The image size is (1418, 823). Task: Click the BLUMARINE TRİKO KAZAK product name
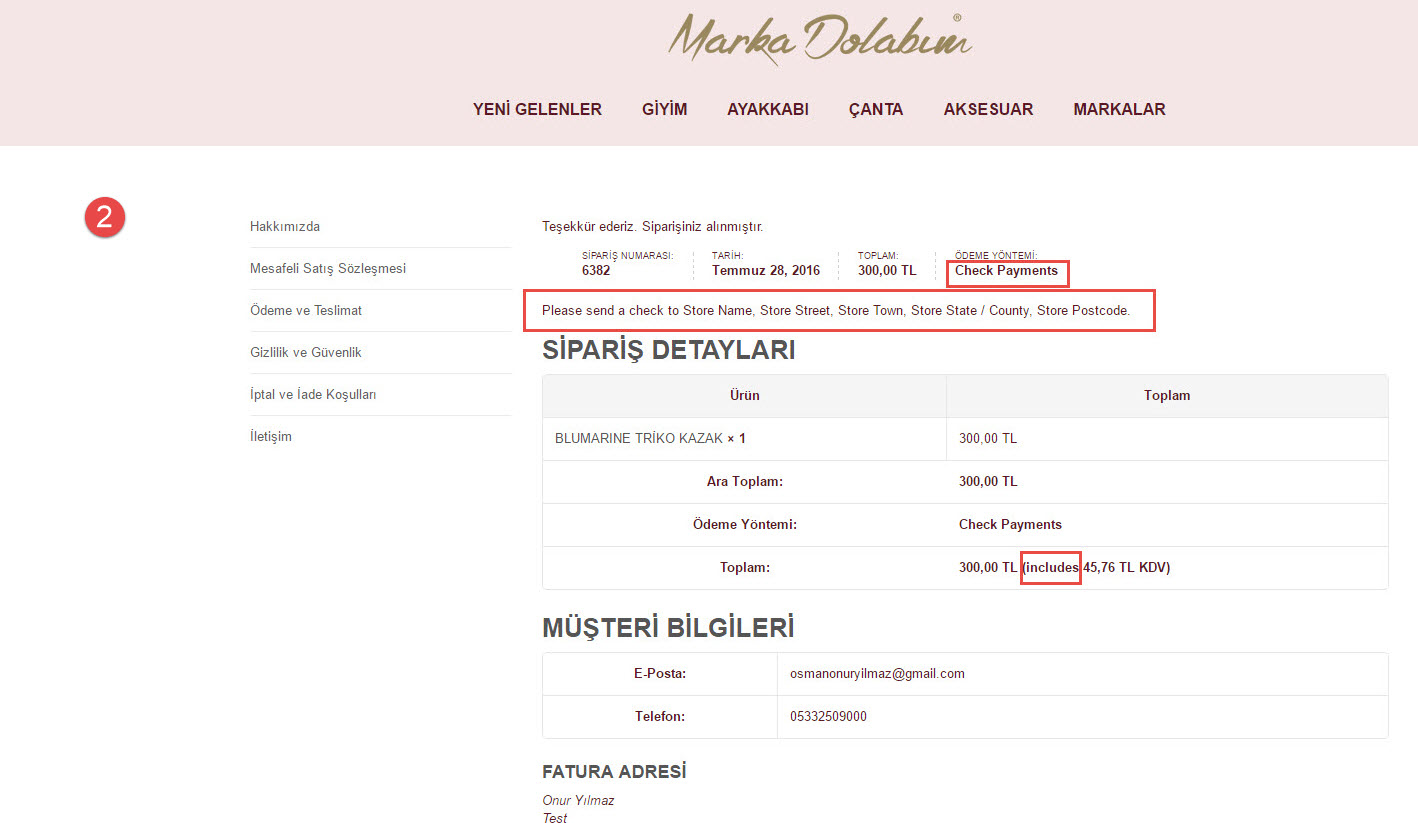638,439
